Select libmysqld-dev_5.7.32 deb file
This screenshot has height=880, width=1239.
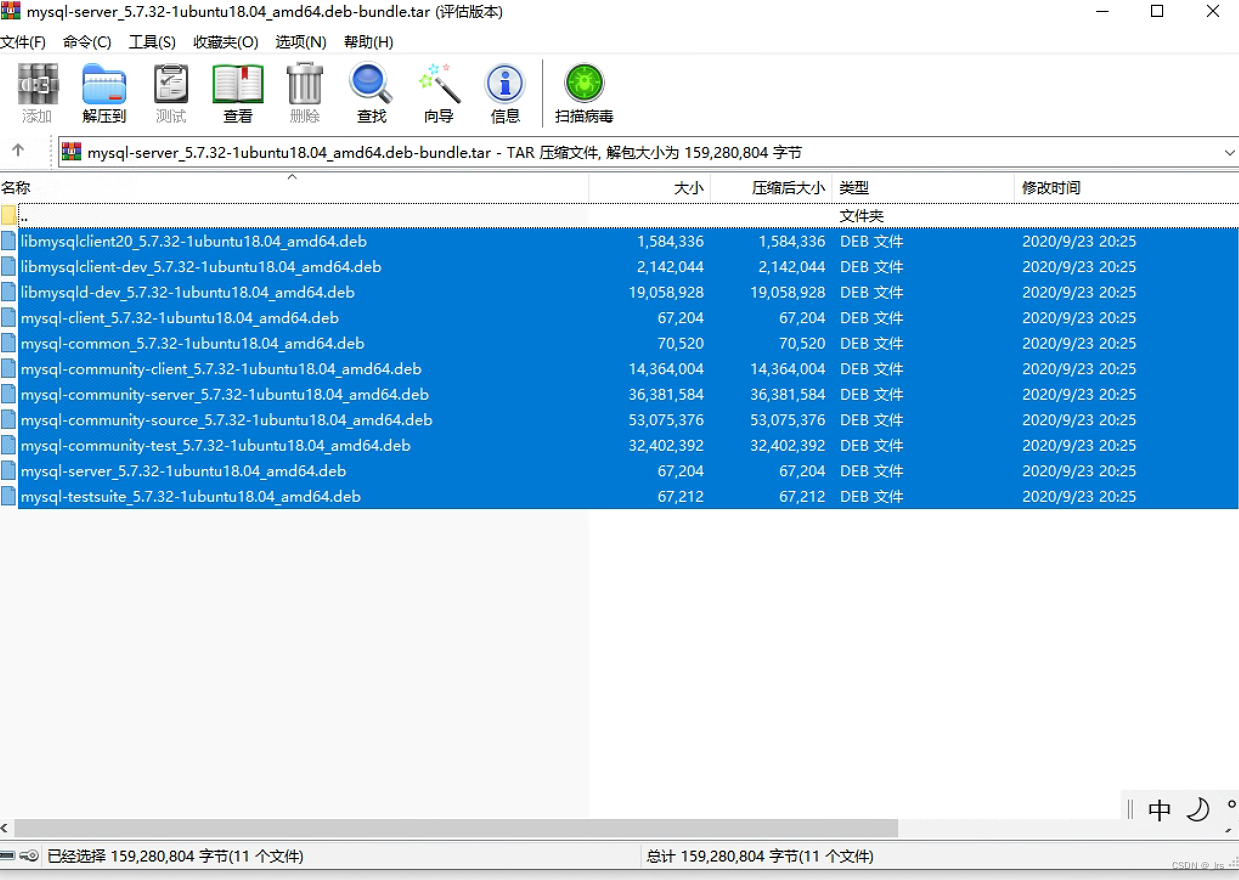tap(187, 292)
